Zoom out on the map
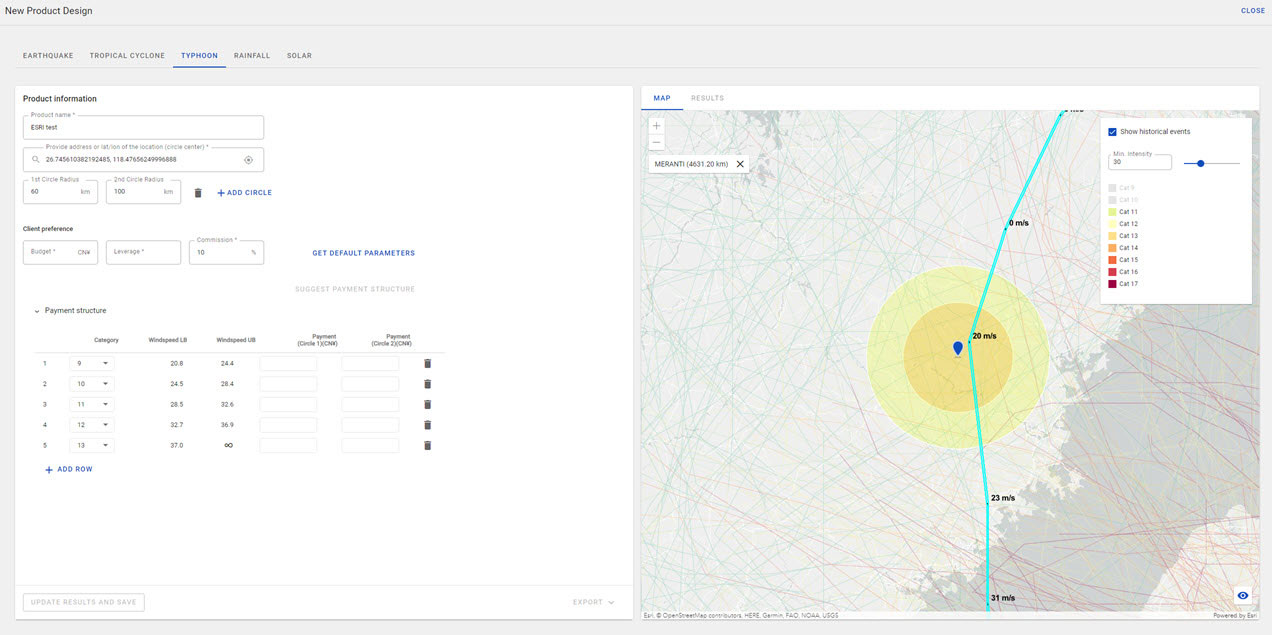 (656, 143)
